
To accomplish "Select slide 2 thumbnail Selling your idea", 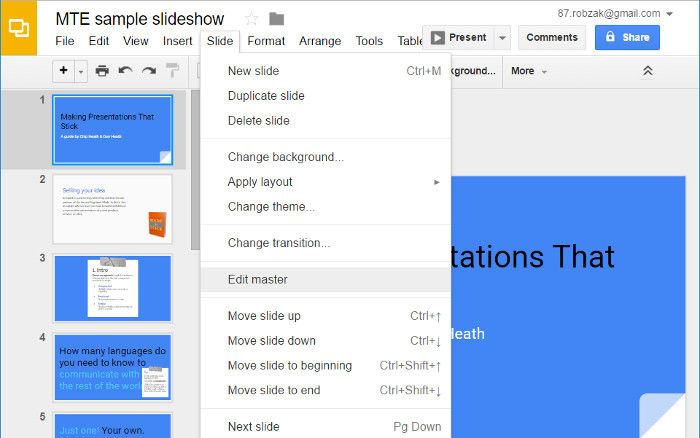I will pyautogui.click(x=112, y=209).
